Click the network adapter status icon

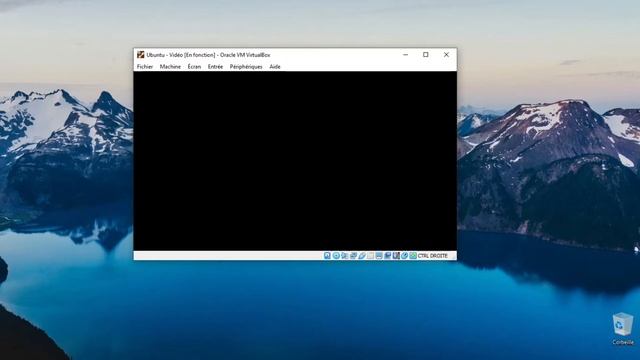[x=353, y=256]
